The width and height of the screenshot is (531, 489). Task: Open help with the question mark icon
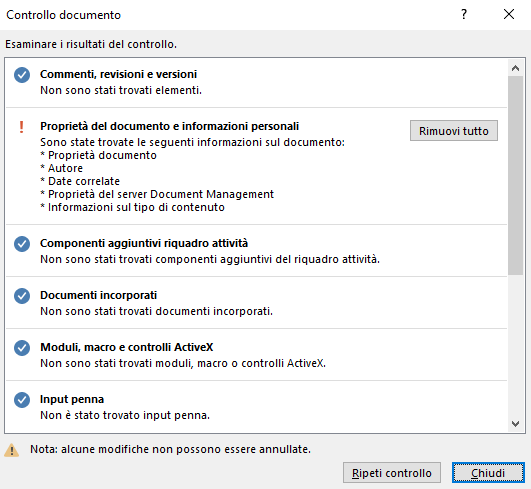coord(464,14)
